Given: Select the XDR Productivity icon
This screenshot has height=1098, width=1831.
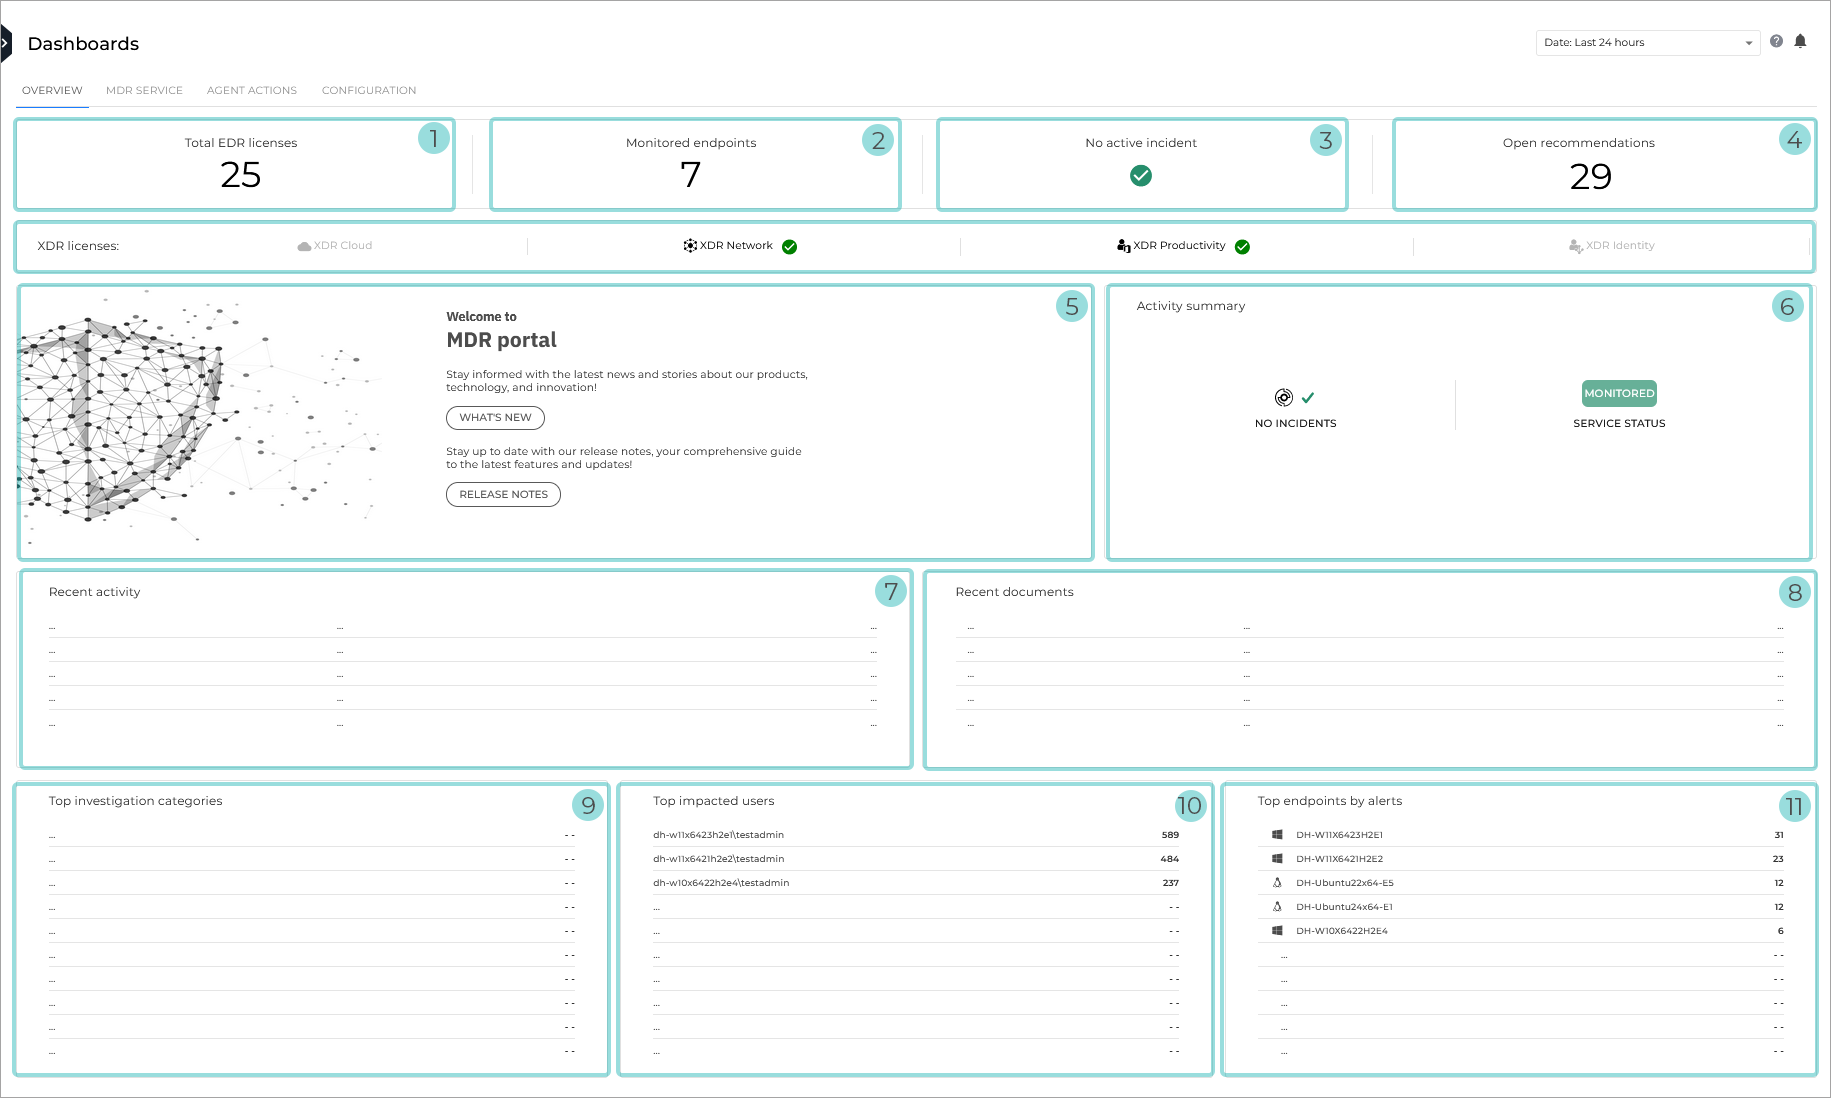Looking at the screenshot, I should (x=1123, y=245).
